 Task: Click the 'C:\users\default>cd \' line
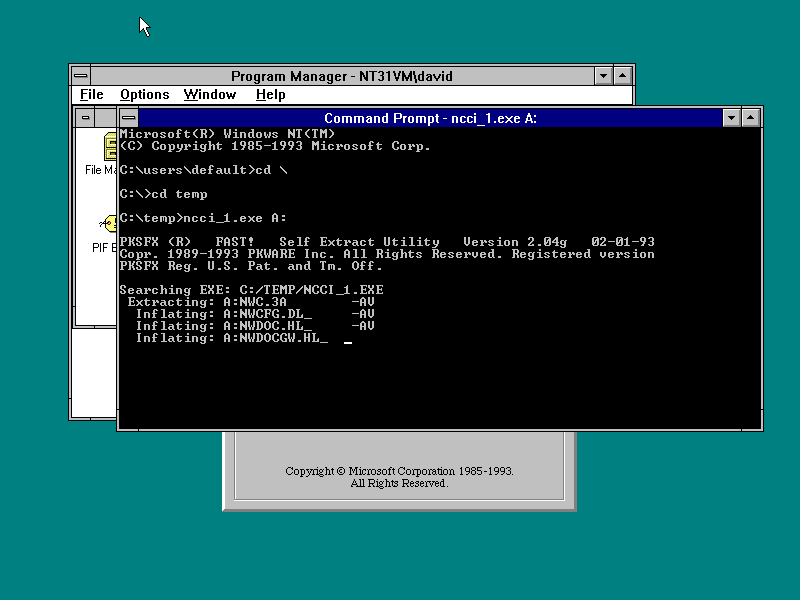click(x=204, y=170)
